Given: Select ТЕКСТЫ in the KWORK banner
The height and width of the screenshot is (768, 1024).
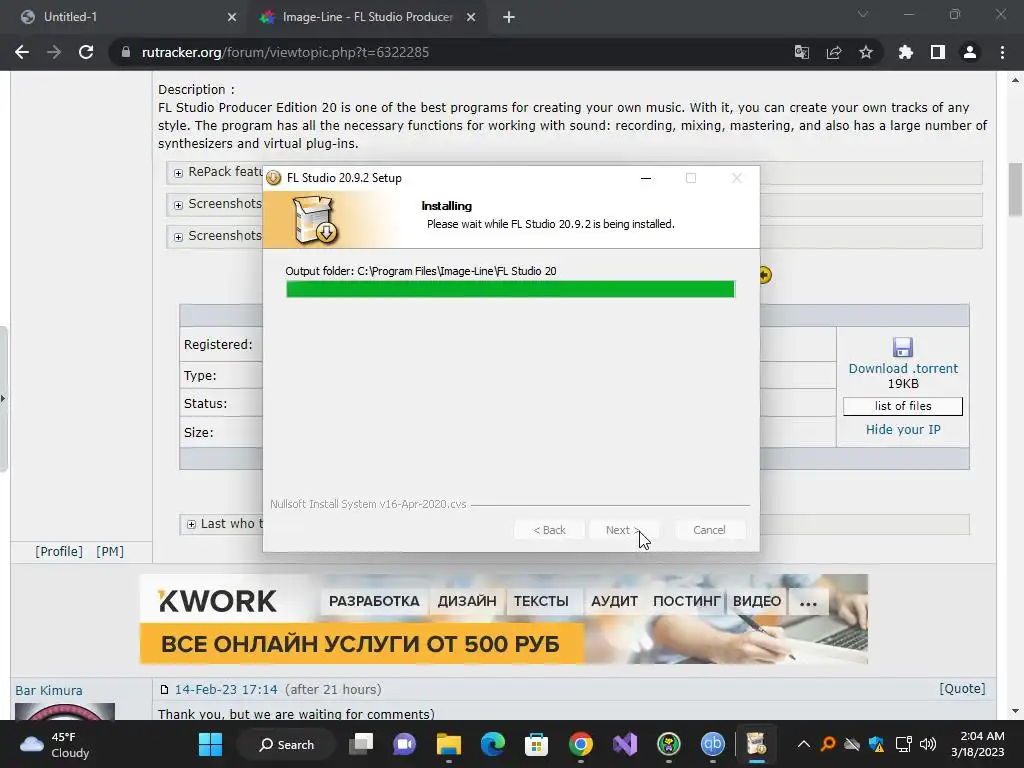Looking at the screenshot, I should (541, 601).
